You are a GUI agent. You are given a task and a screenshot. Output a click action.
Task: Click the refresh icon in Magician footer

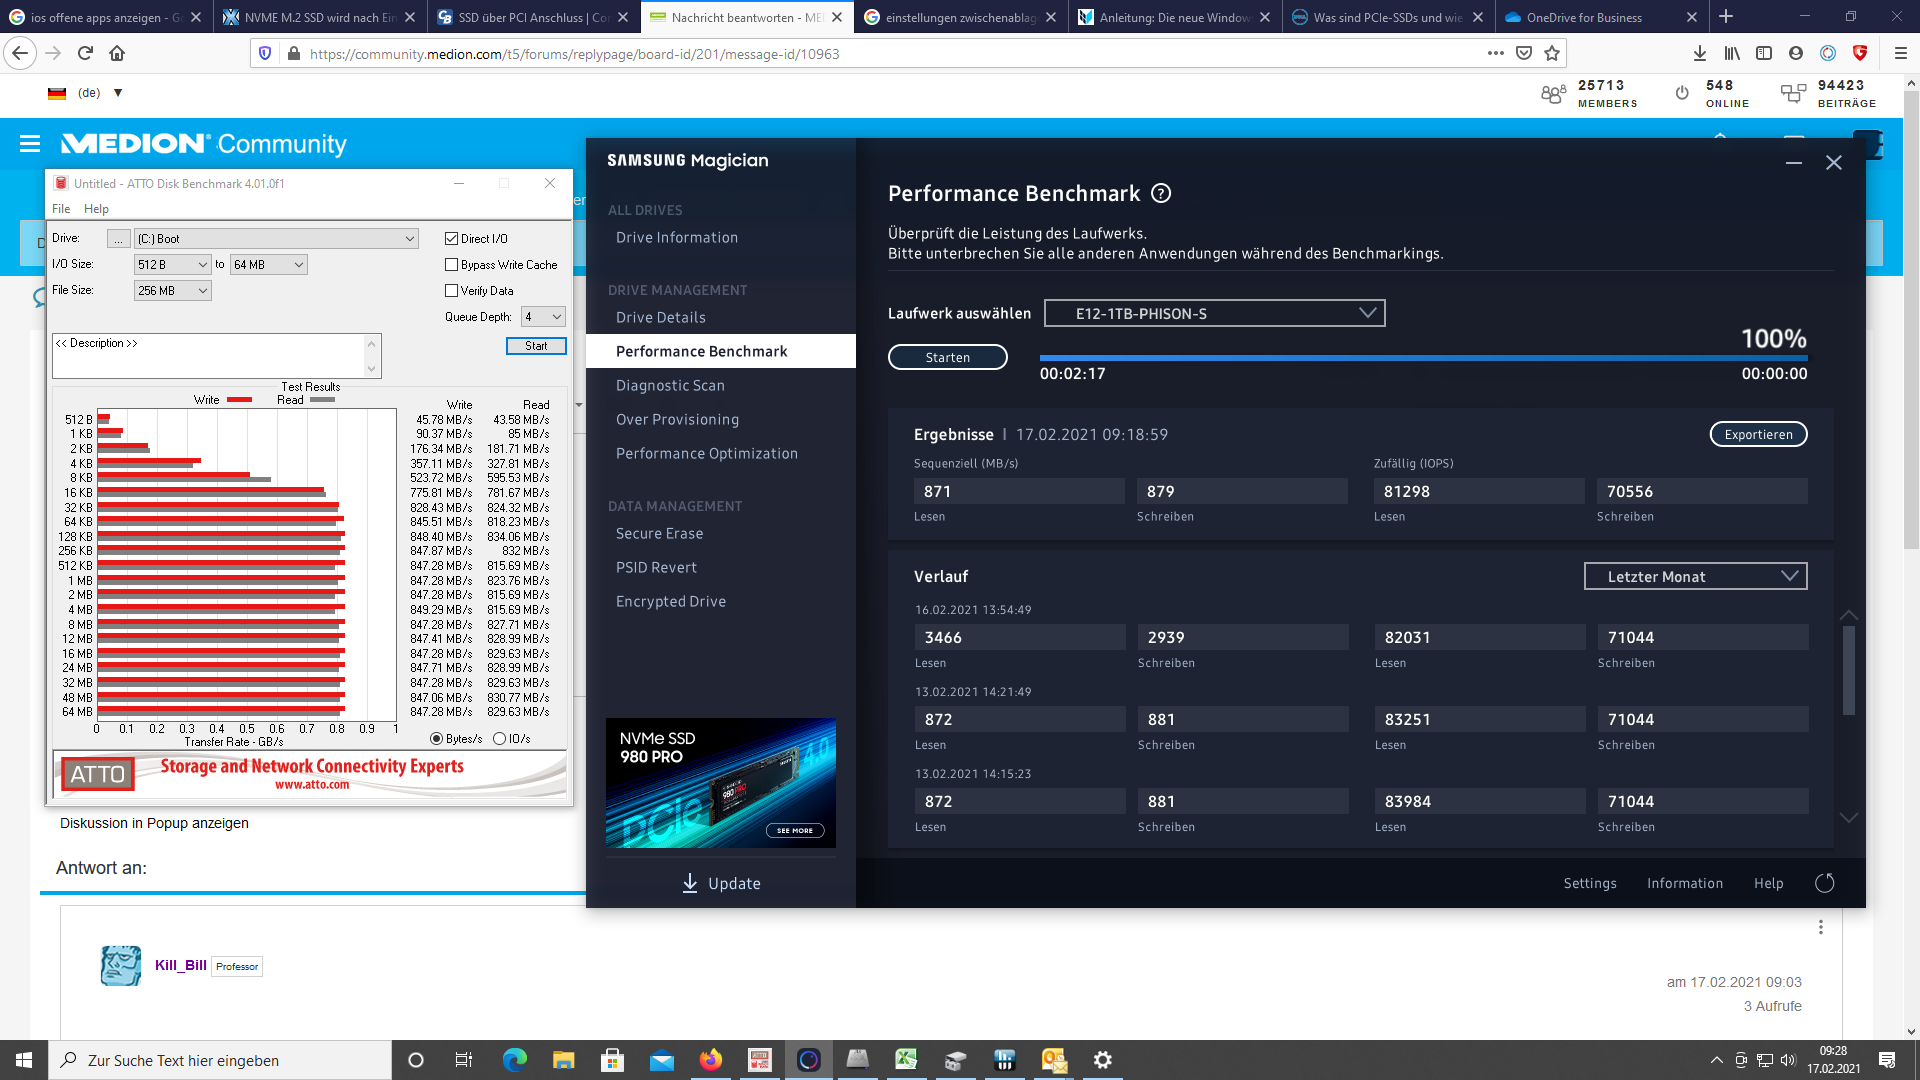[x=1824, y=883]
